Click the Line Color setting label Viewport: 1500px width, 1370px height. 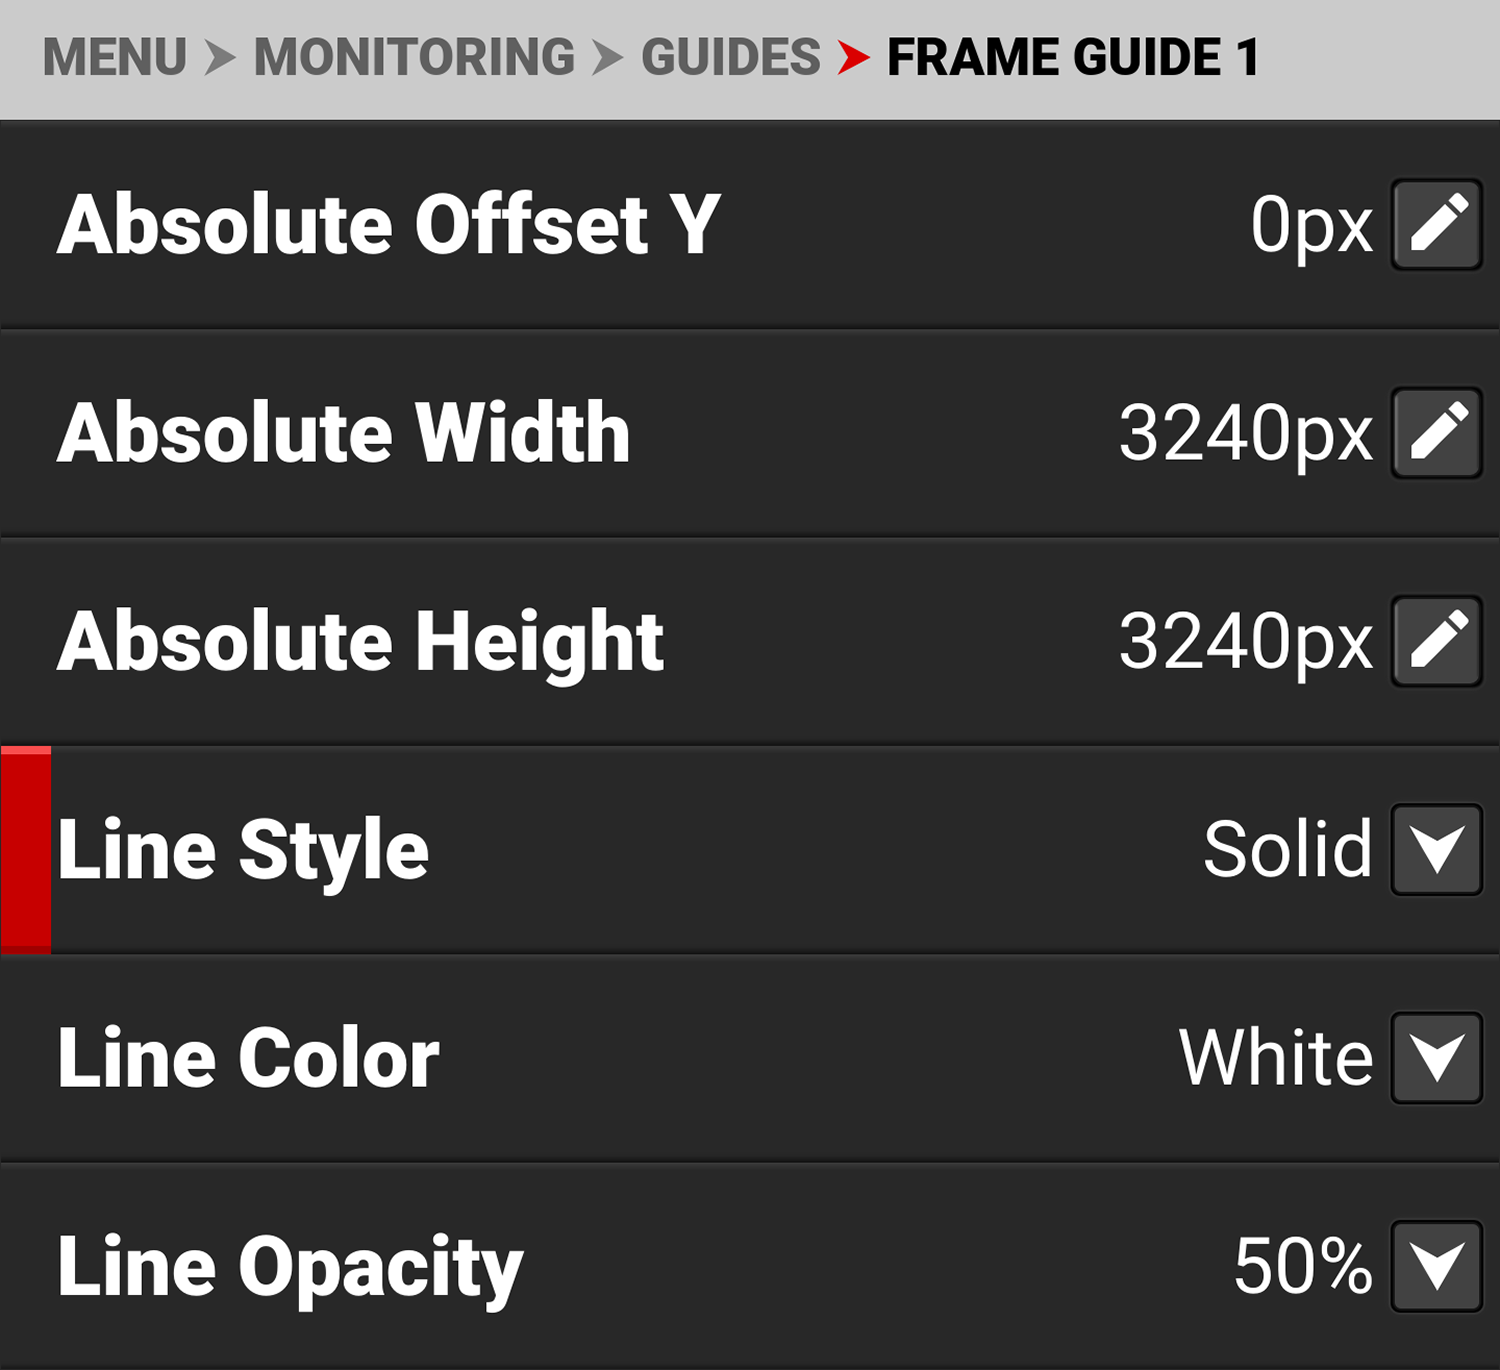tap(248, 1058)
